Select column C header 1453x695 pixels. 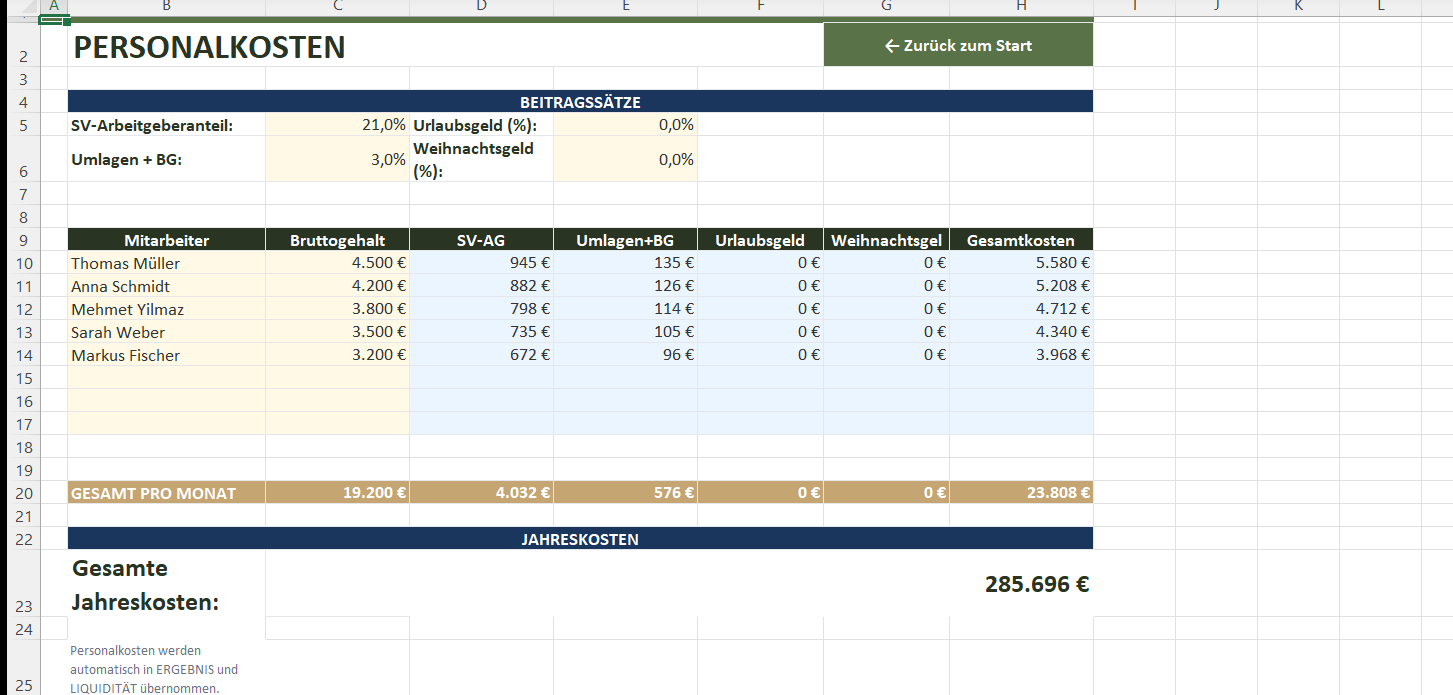(x=337, y=7)
